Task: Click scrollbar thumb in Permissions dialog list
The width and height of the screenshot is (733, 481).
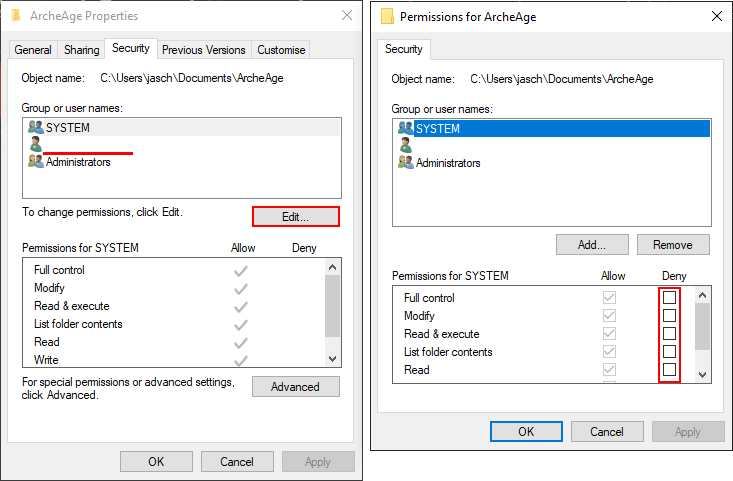Action: click(702, 327)
